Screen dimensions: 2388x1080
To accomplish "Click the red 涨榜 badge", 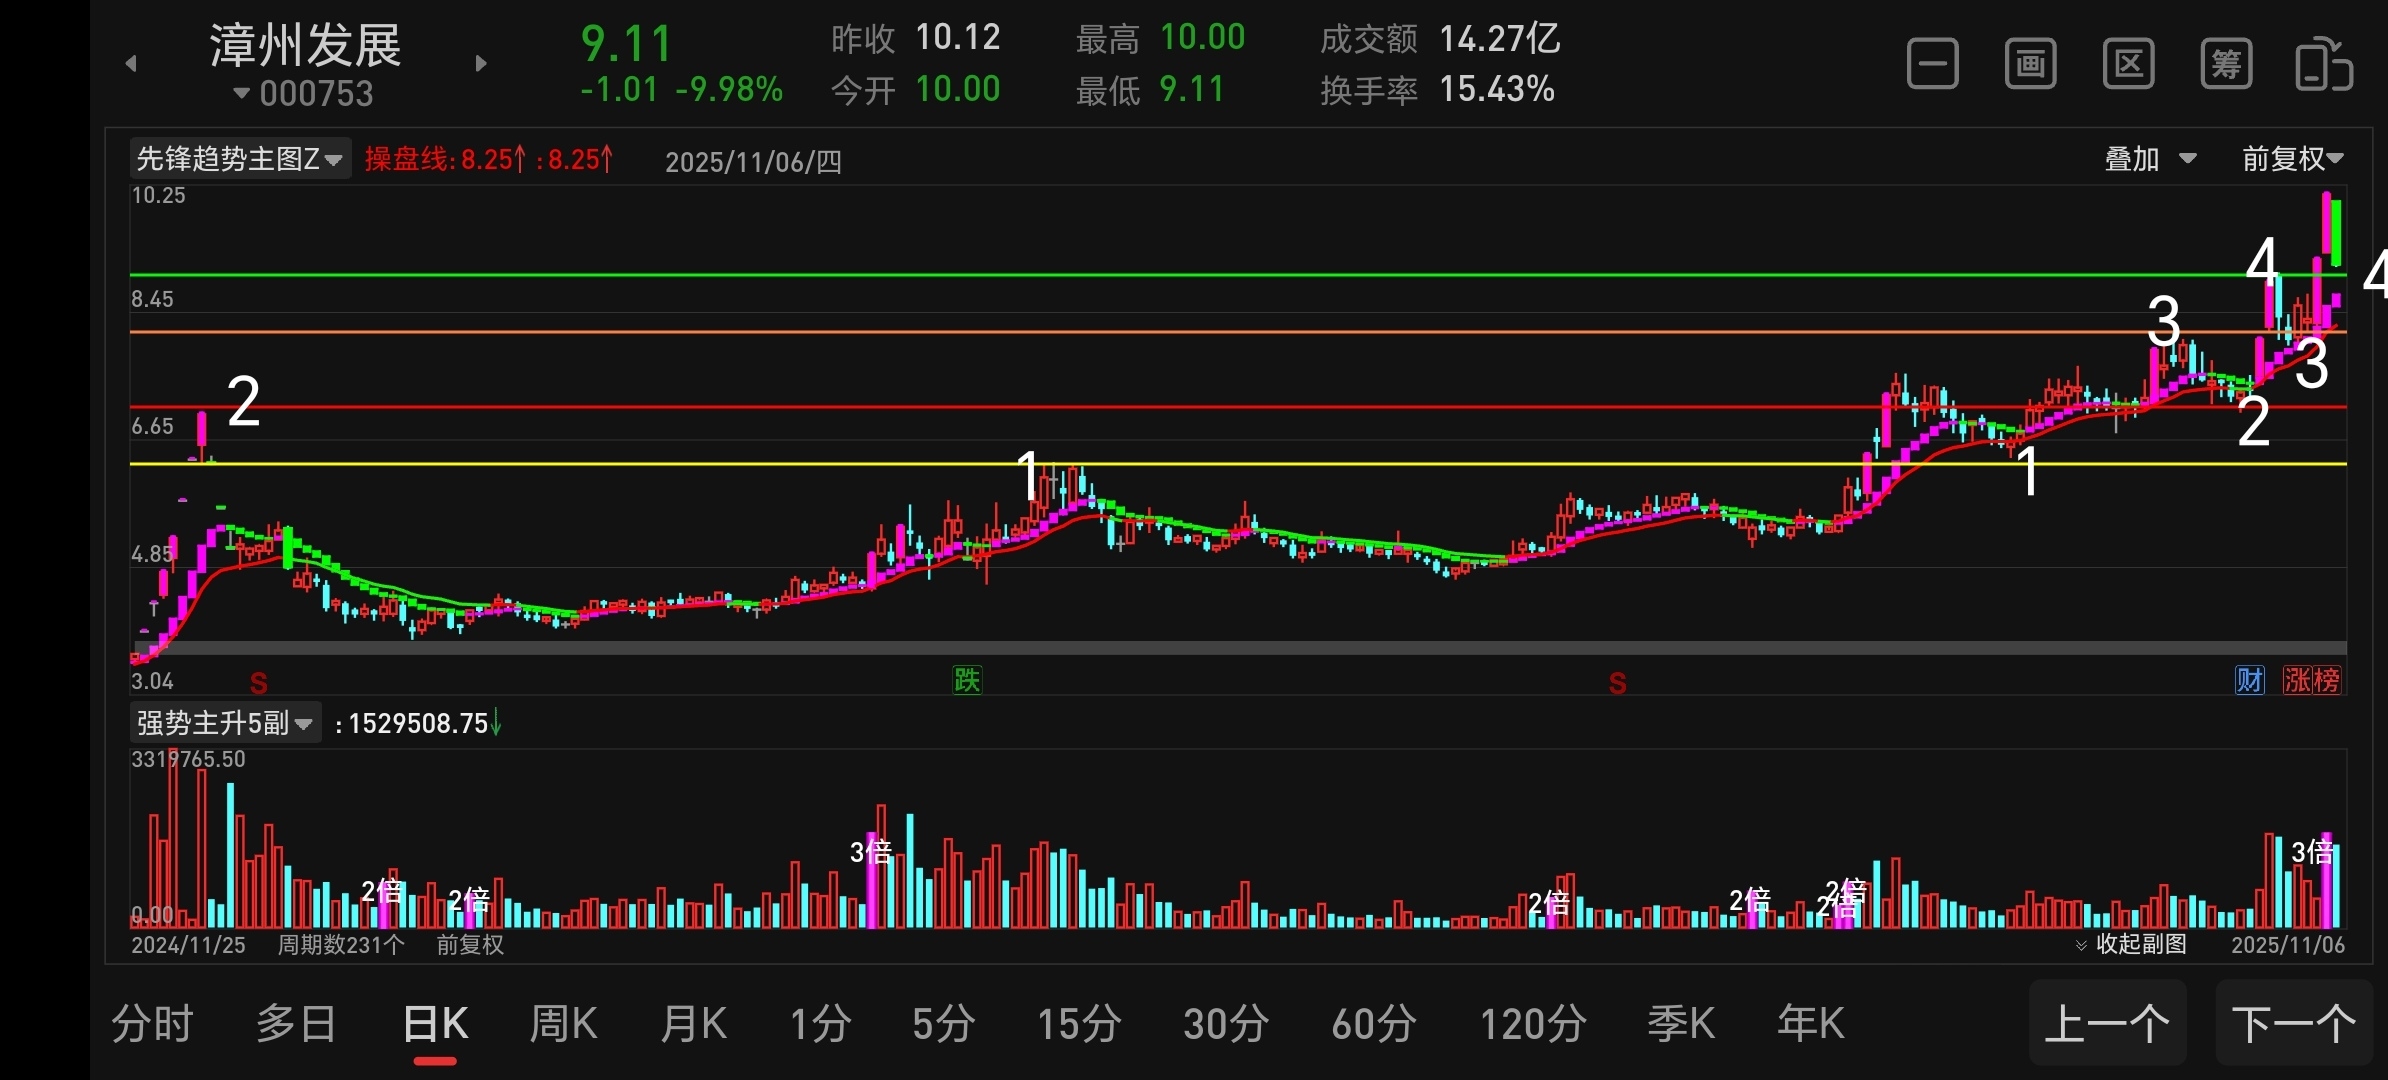I will point(2311,681).
